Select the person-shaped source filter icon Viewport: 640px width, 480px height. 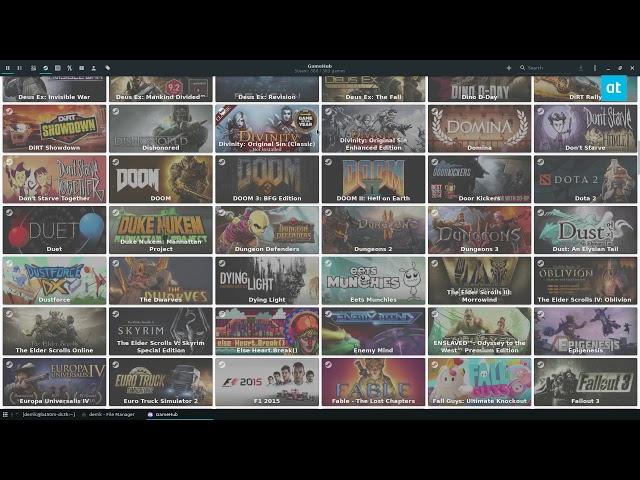(x=93, y=68)
